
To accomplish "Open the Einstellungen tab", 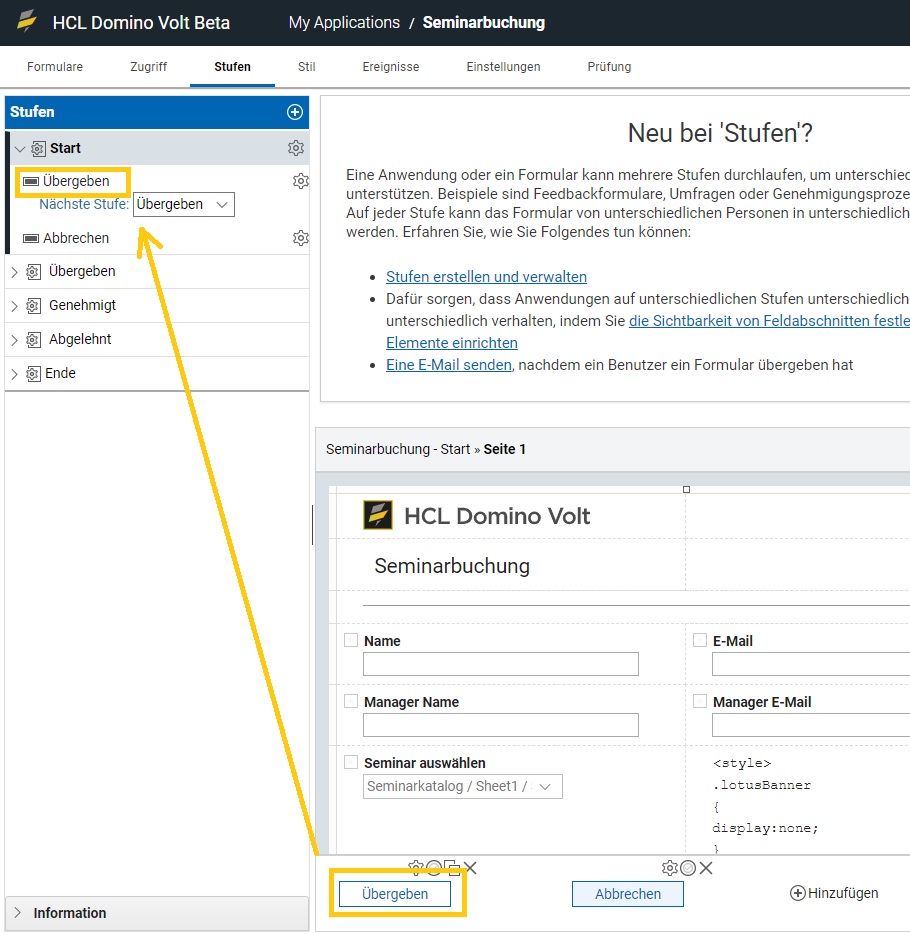I will coord(503,67).
